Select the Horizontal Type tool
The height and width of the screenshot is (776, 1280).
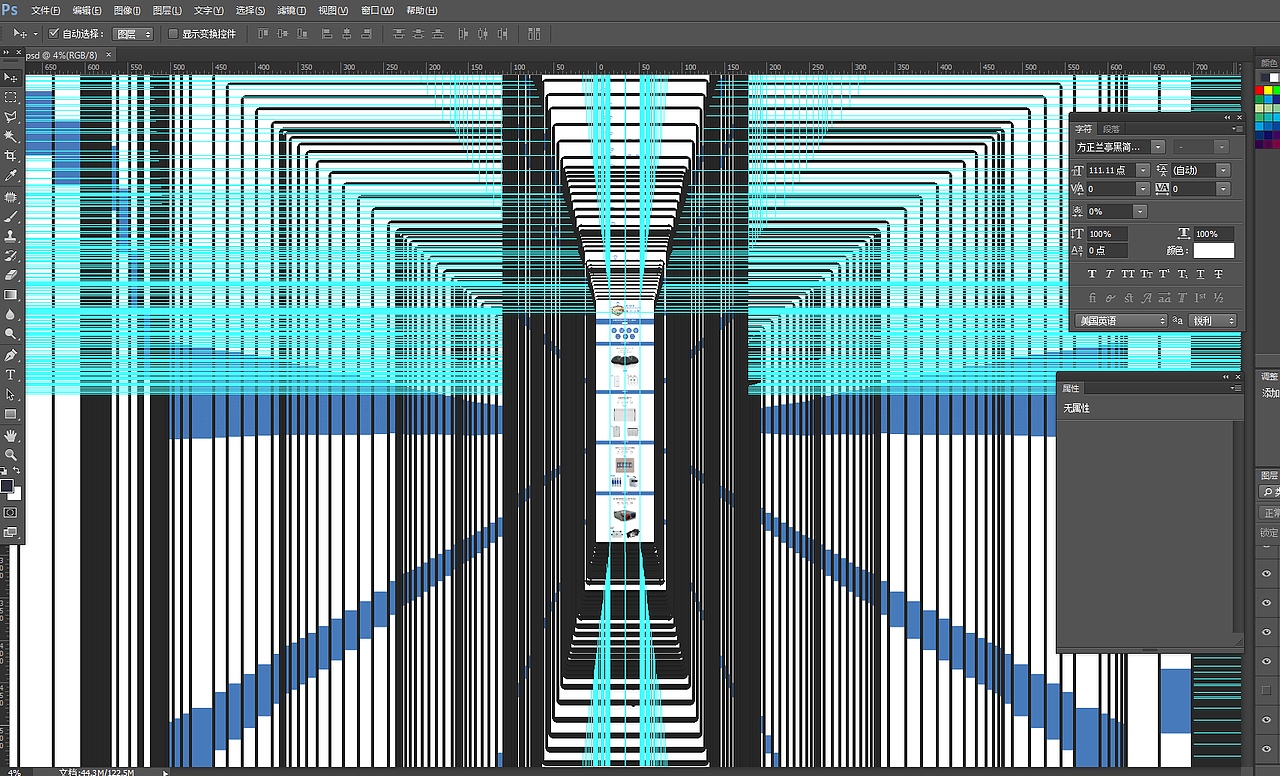click(11, 375)
